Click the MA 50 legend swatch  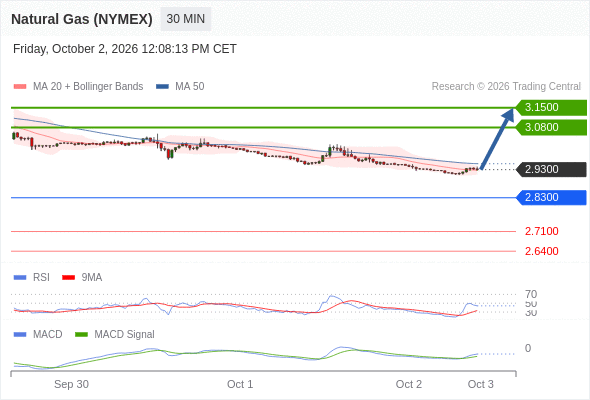tap(162, 87)
